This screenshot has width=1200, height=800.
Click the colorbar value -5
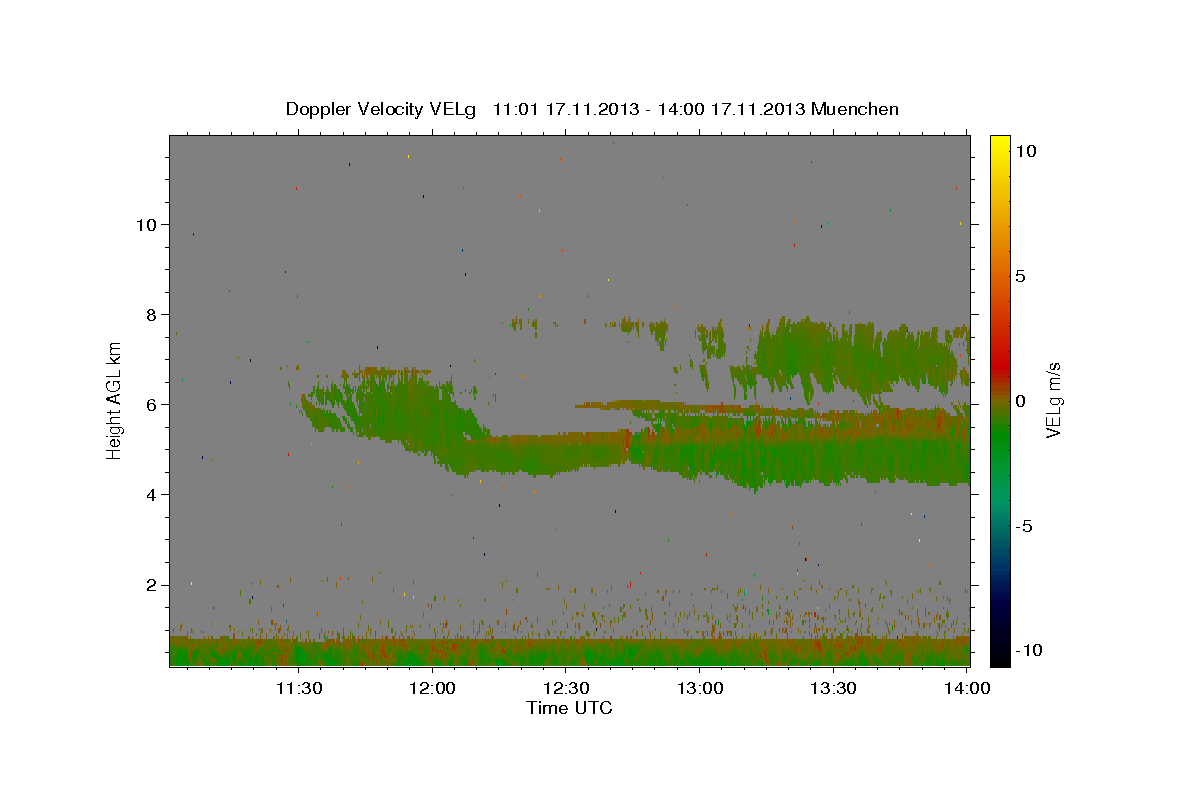1023,526
